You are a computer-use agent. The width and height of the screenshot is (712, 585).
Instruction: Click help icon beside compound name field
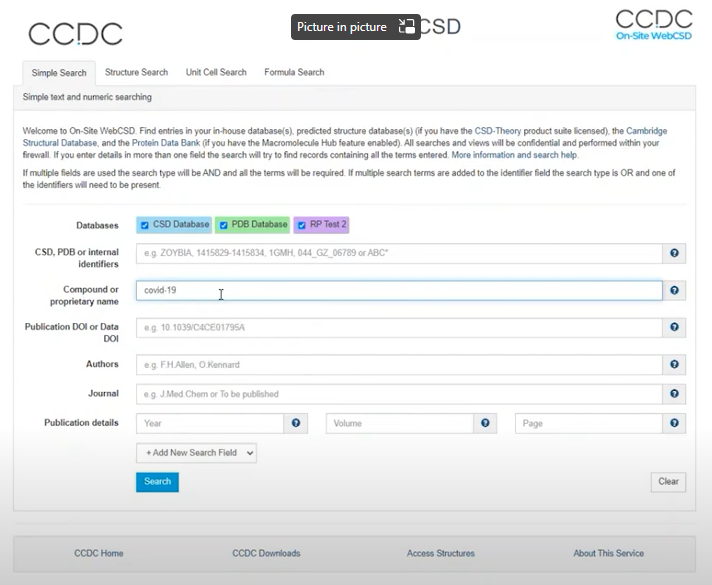coord(675,291)
